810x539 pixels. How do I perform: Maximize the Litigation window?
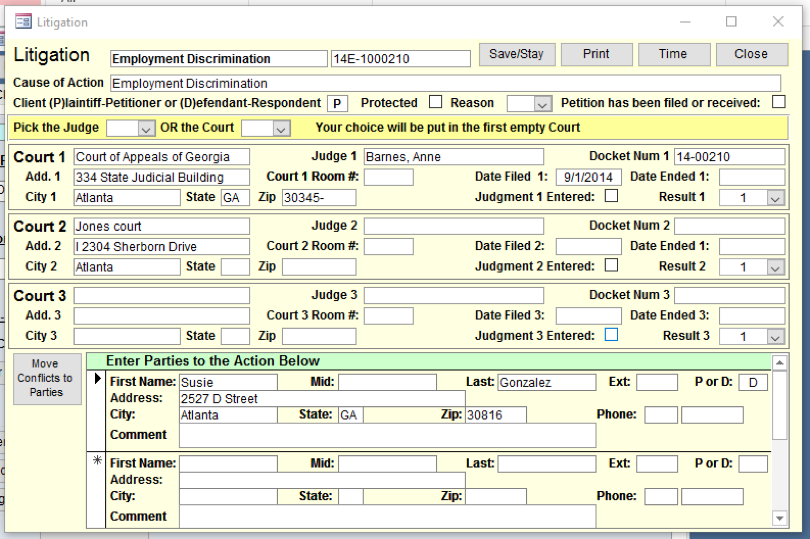click(x=731, y=21)
